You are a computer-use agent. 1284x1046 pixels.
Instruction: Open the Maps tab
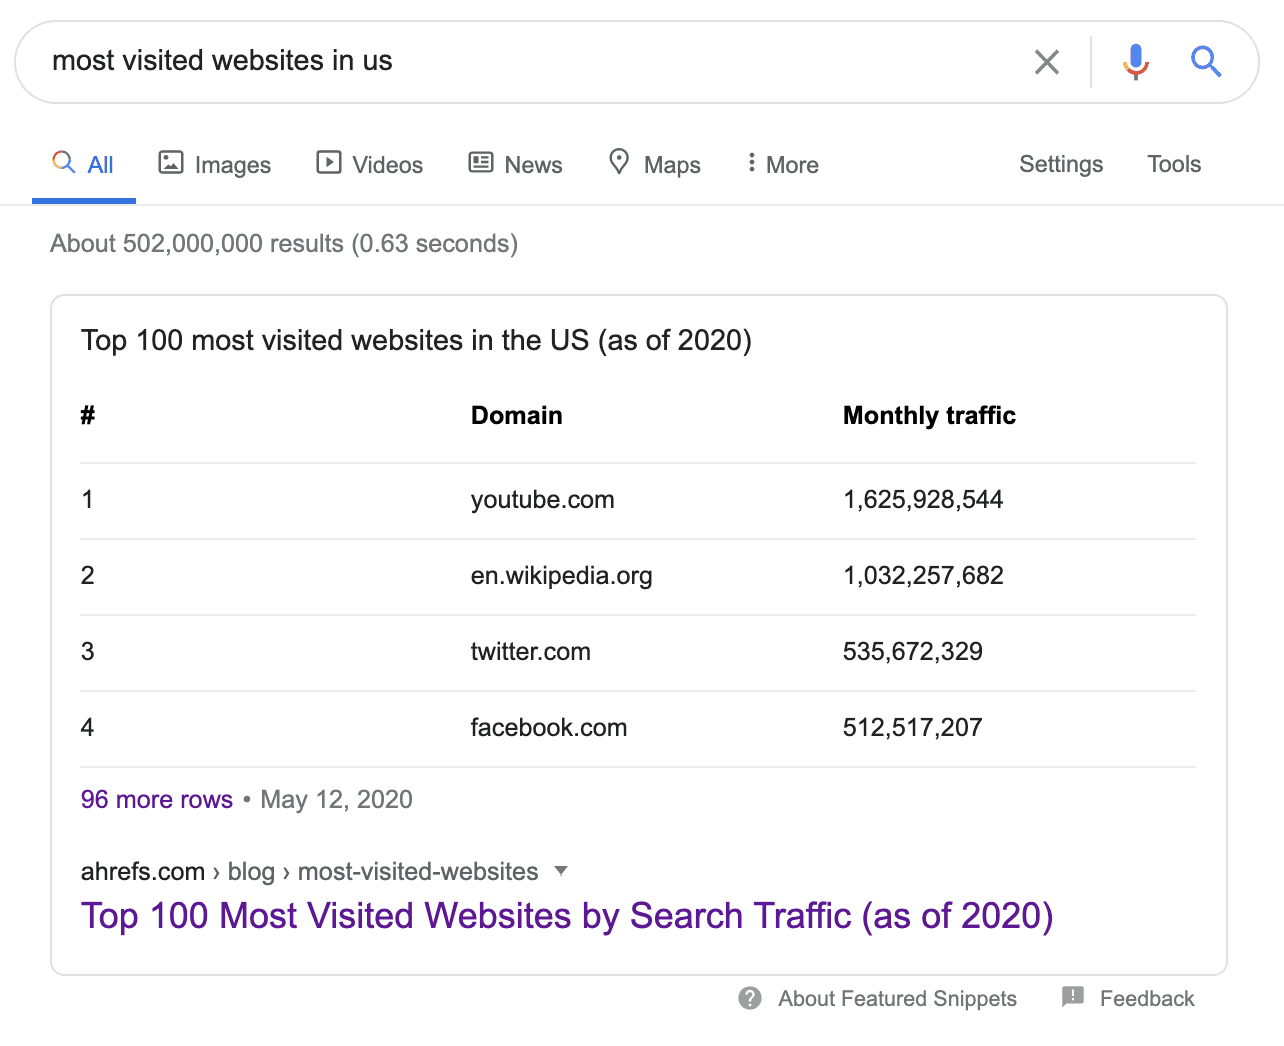655,164
